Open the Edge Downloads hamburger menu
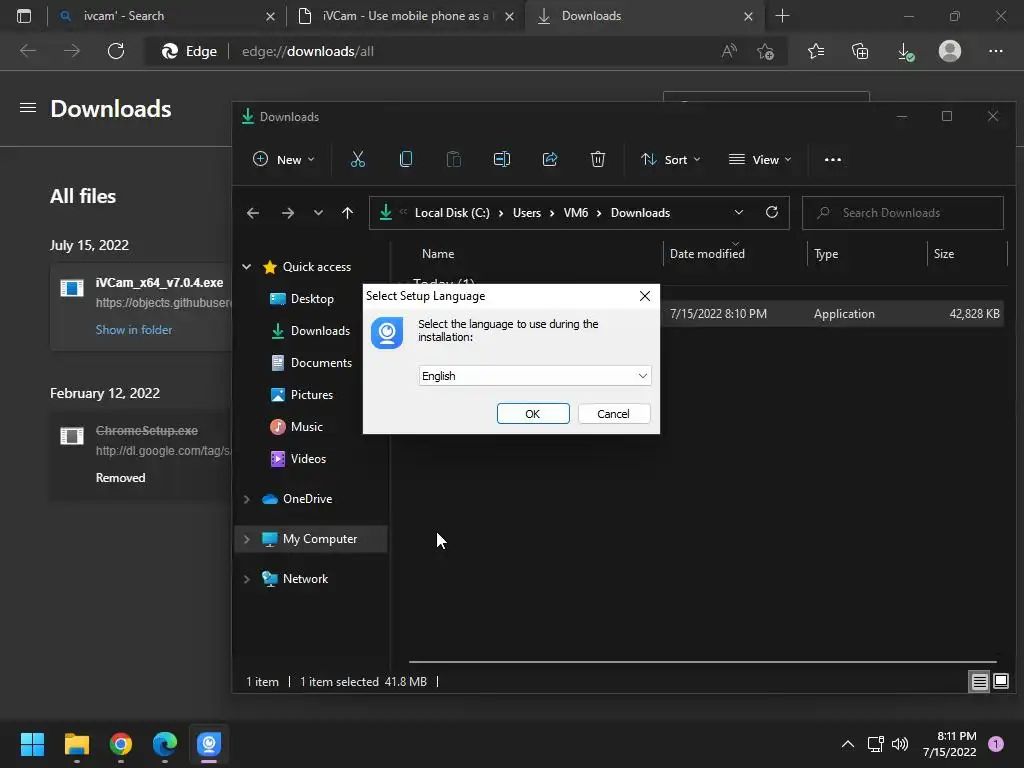This screenshot has width=1024, height=768. pos(27,108)
